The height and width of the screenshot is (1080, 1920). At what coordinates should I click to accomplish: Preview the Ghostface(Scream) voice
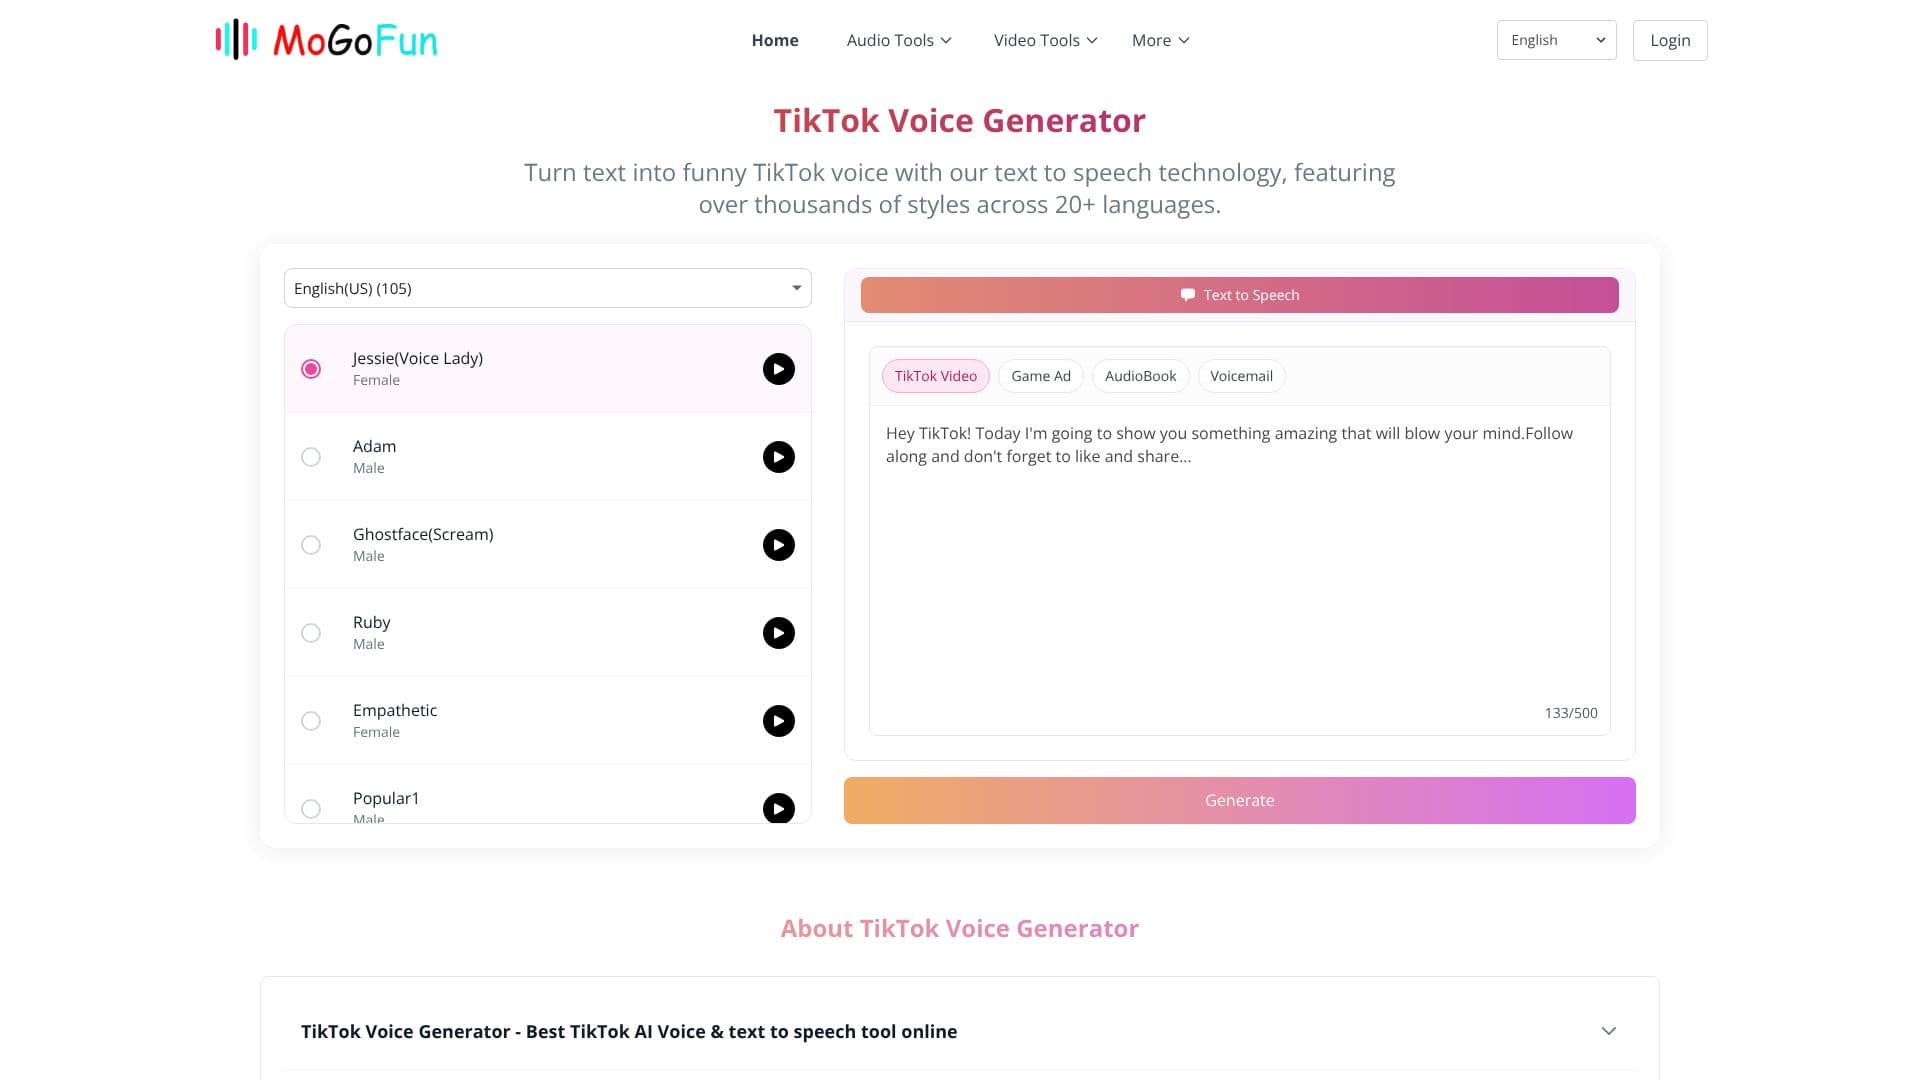778,545
